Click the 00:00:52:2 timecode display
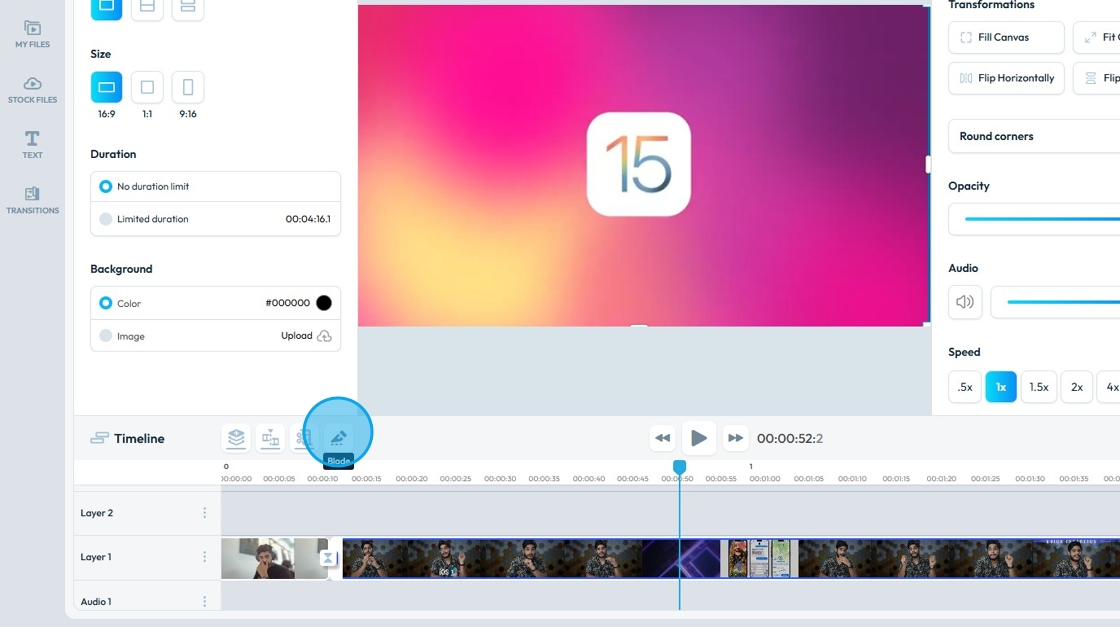The width and height of the screenshot is (1120, 627). (790, 438)
